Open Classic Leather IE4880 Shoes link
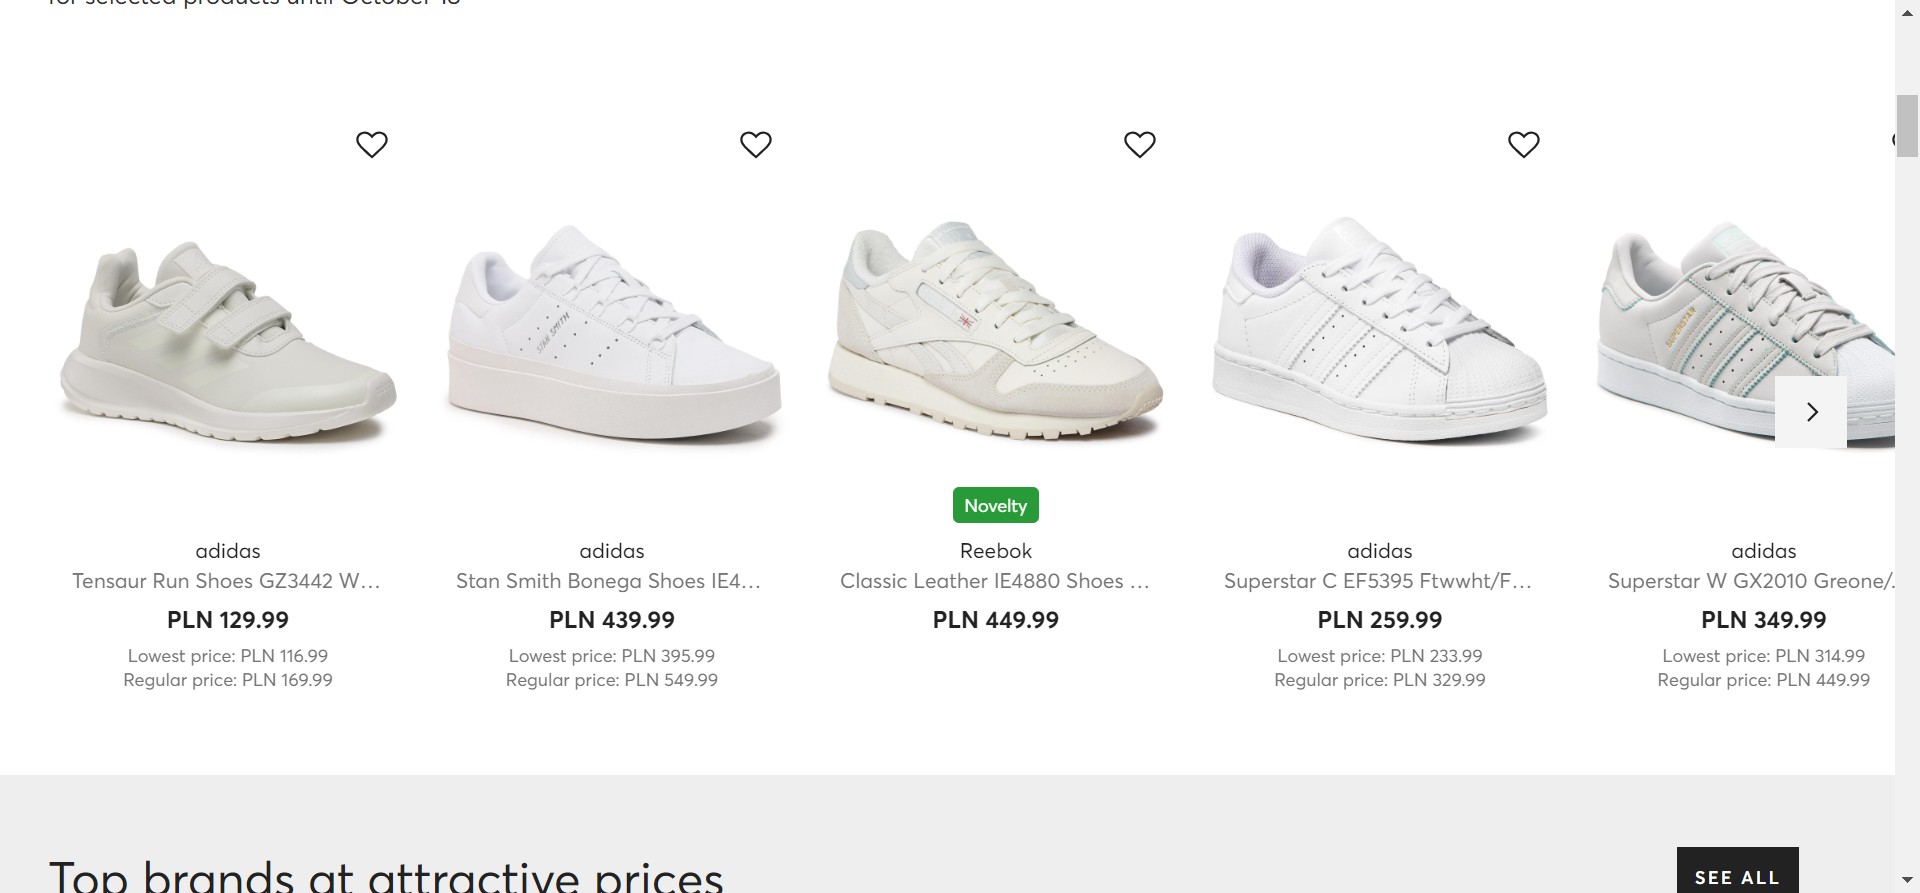The width and height of the screenshot is (1920, 893). click(x=995, y=581)
